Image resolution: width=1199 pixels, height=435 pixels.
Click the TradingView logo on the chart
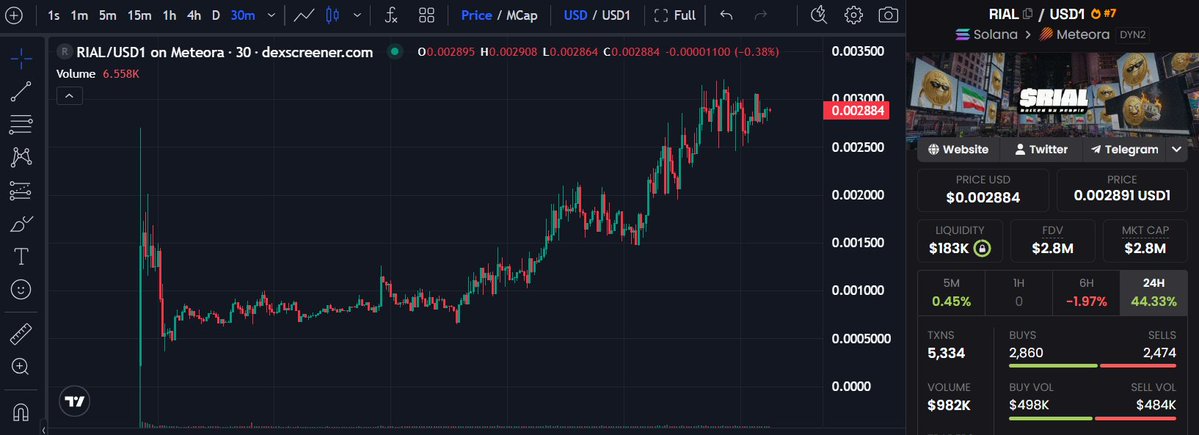click(x=75, y=401)
